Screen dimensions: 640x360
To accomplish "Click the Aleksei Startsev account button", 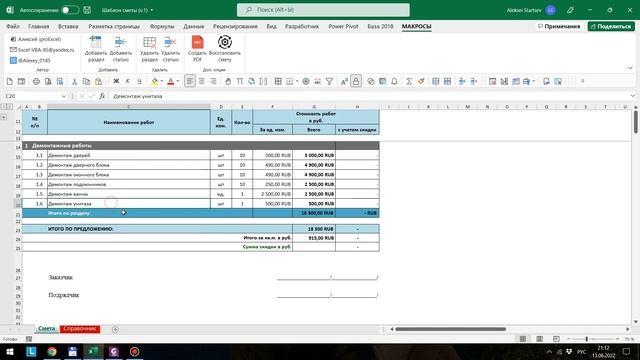I will [531, 10].
